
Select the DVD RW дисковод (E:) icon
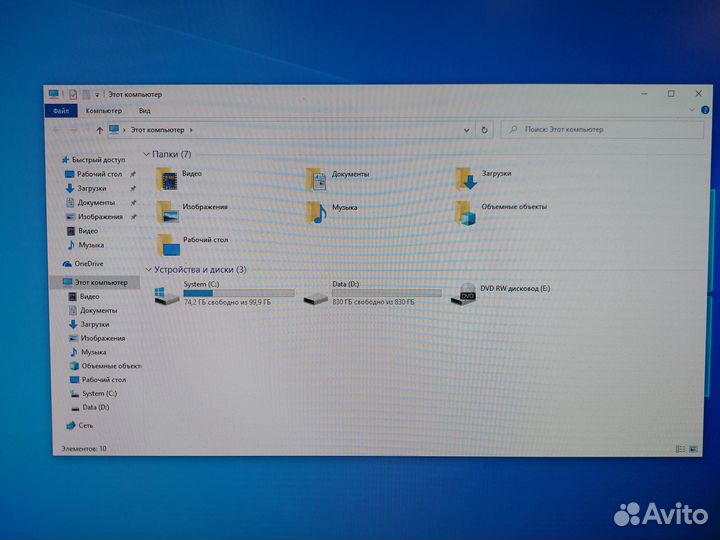[463, 294]
